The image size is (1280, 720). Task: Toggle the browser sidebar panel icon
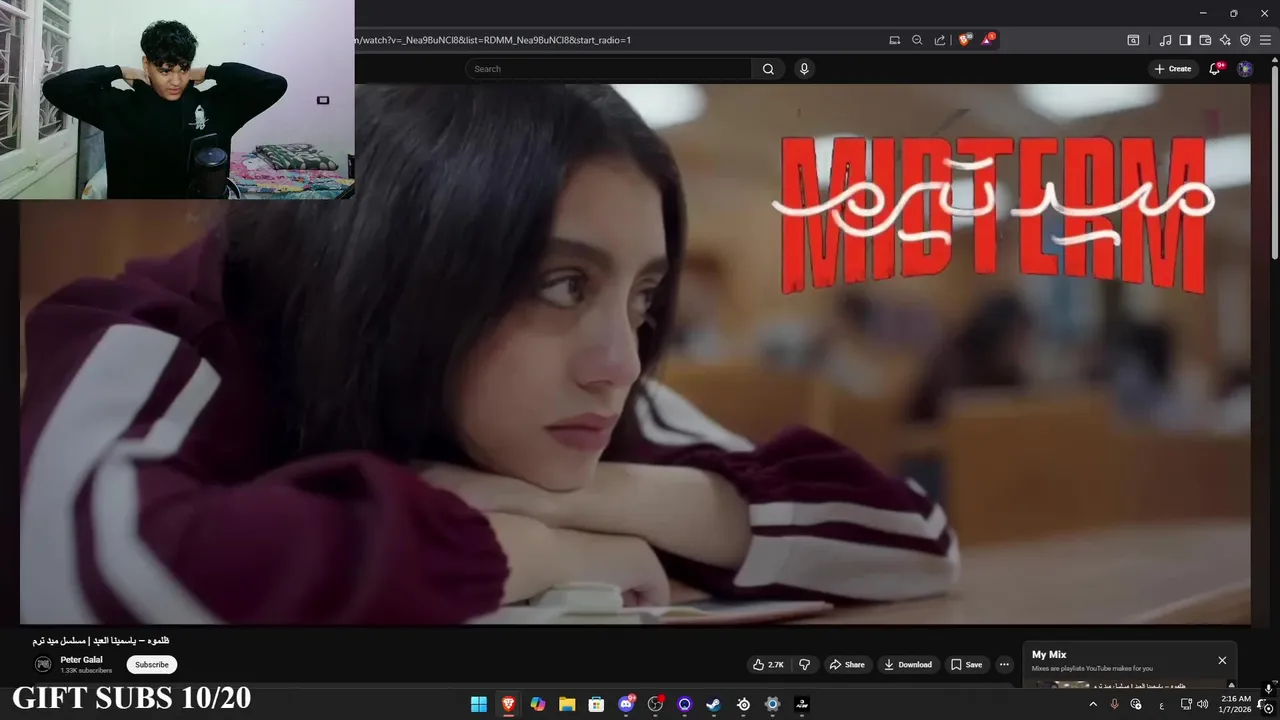point(1185,40)
